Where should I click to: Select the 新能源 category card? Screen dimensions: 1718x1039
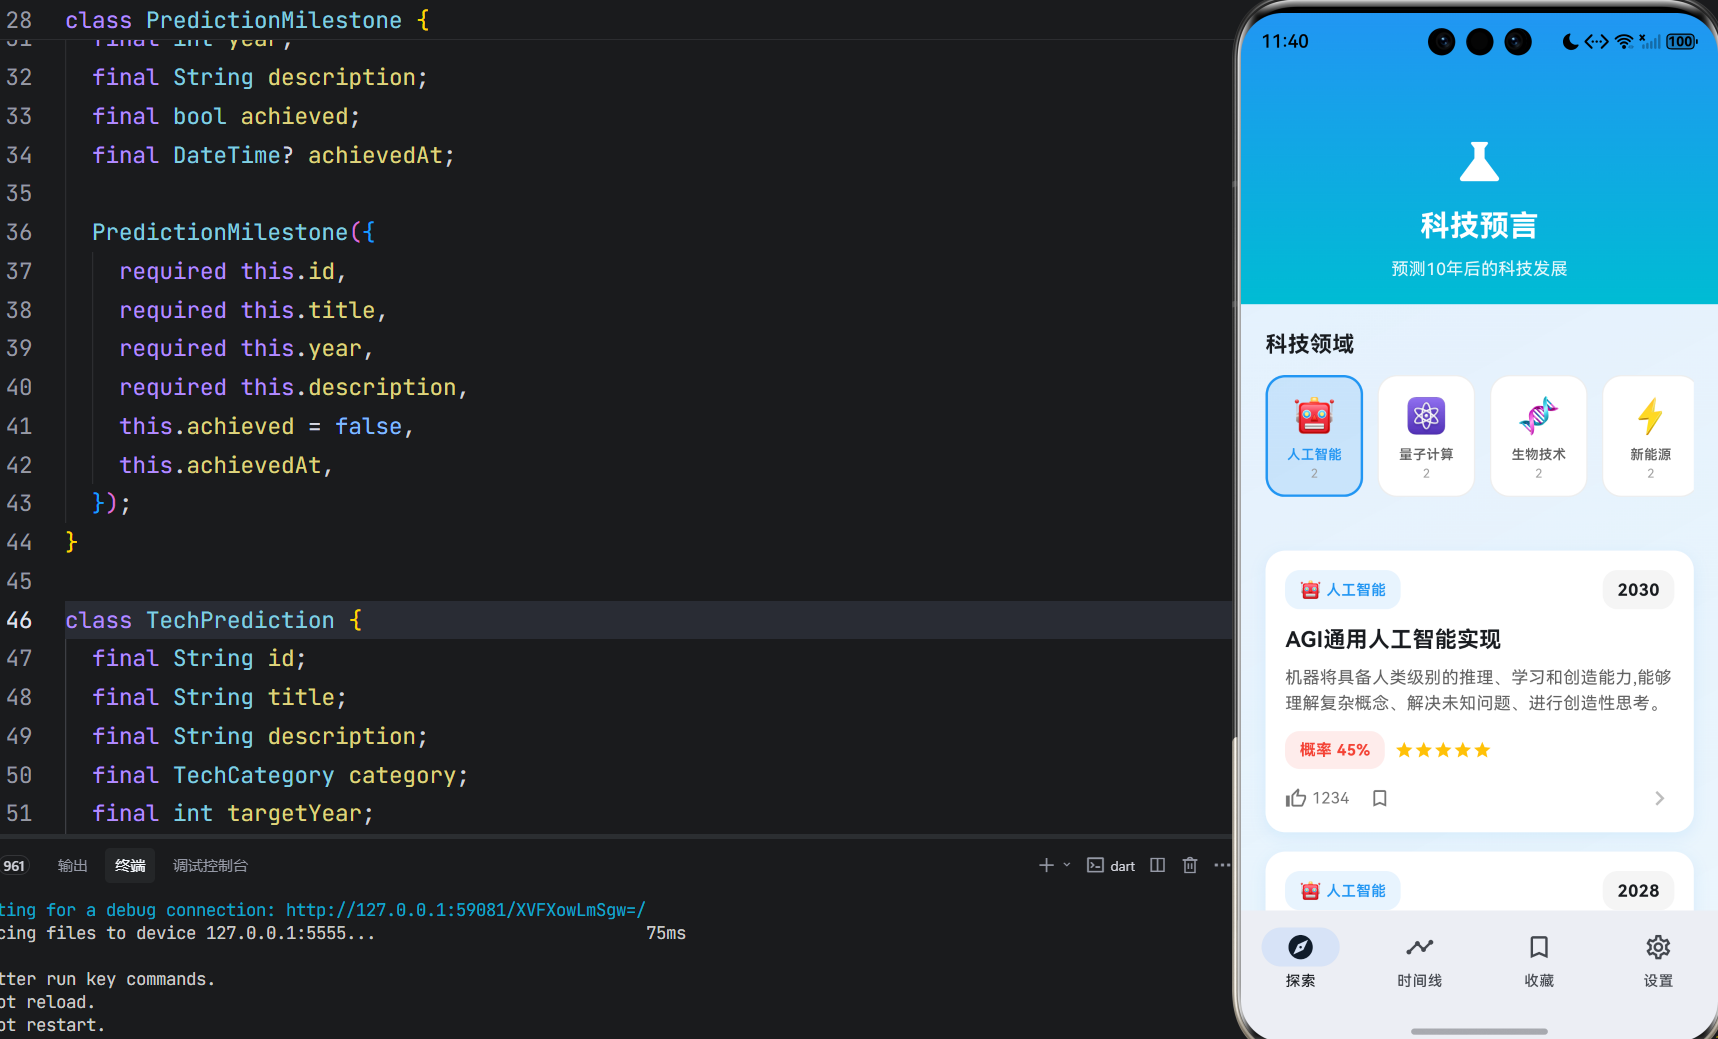click(1649, 436)
